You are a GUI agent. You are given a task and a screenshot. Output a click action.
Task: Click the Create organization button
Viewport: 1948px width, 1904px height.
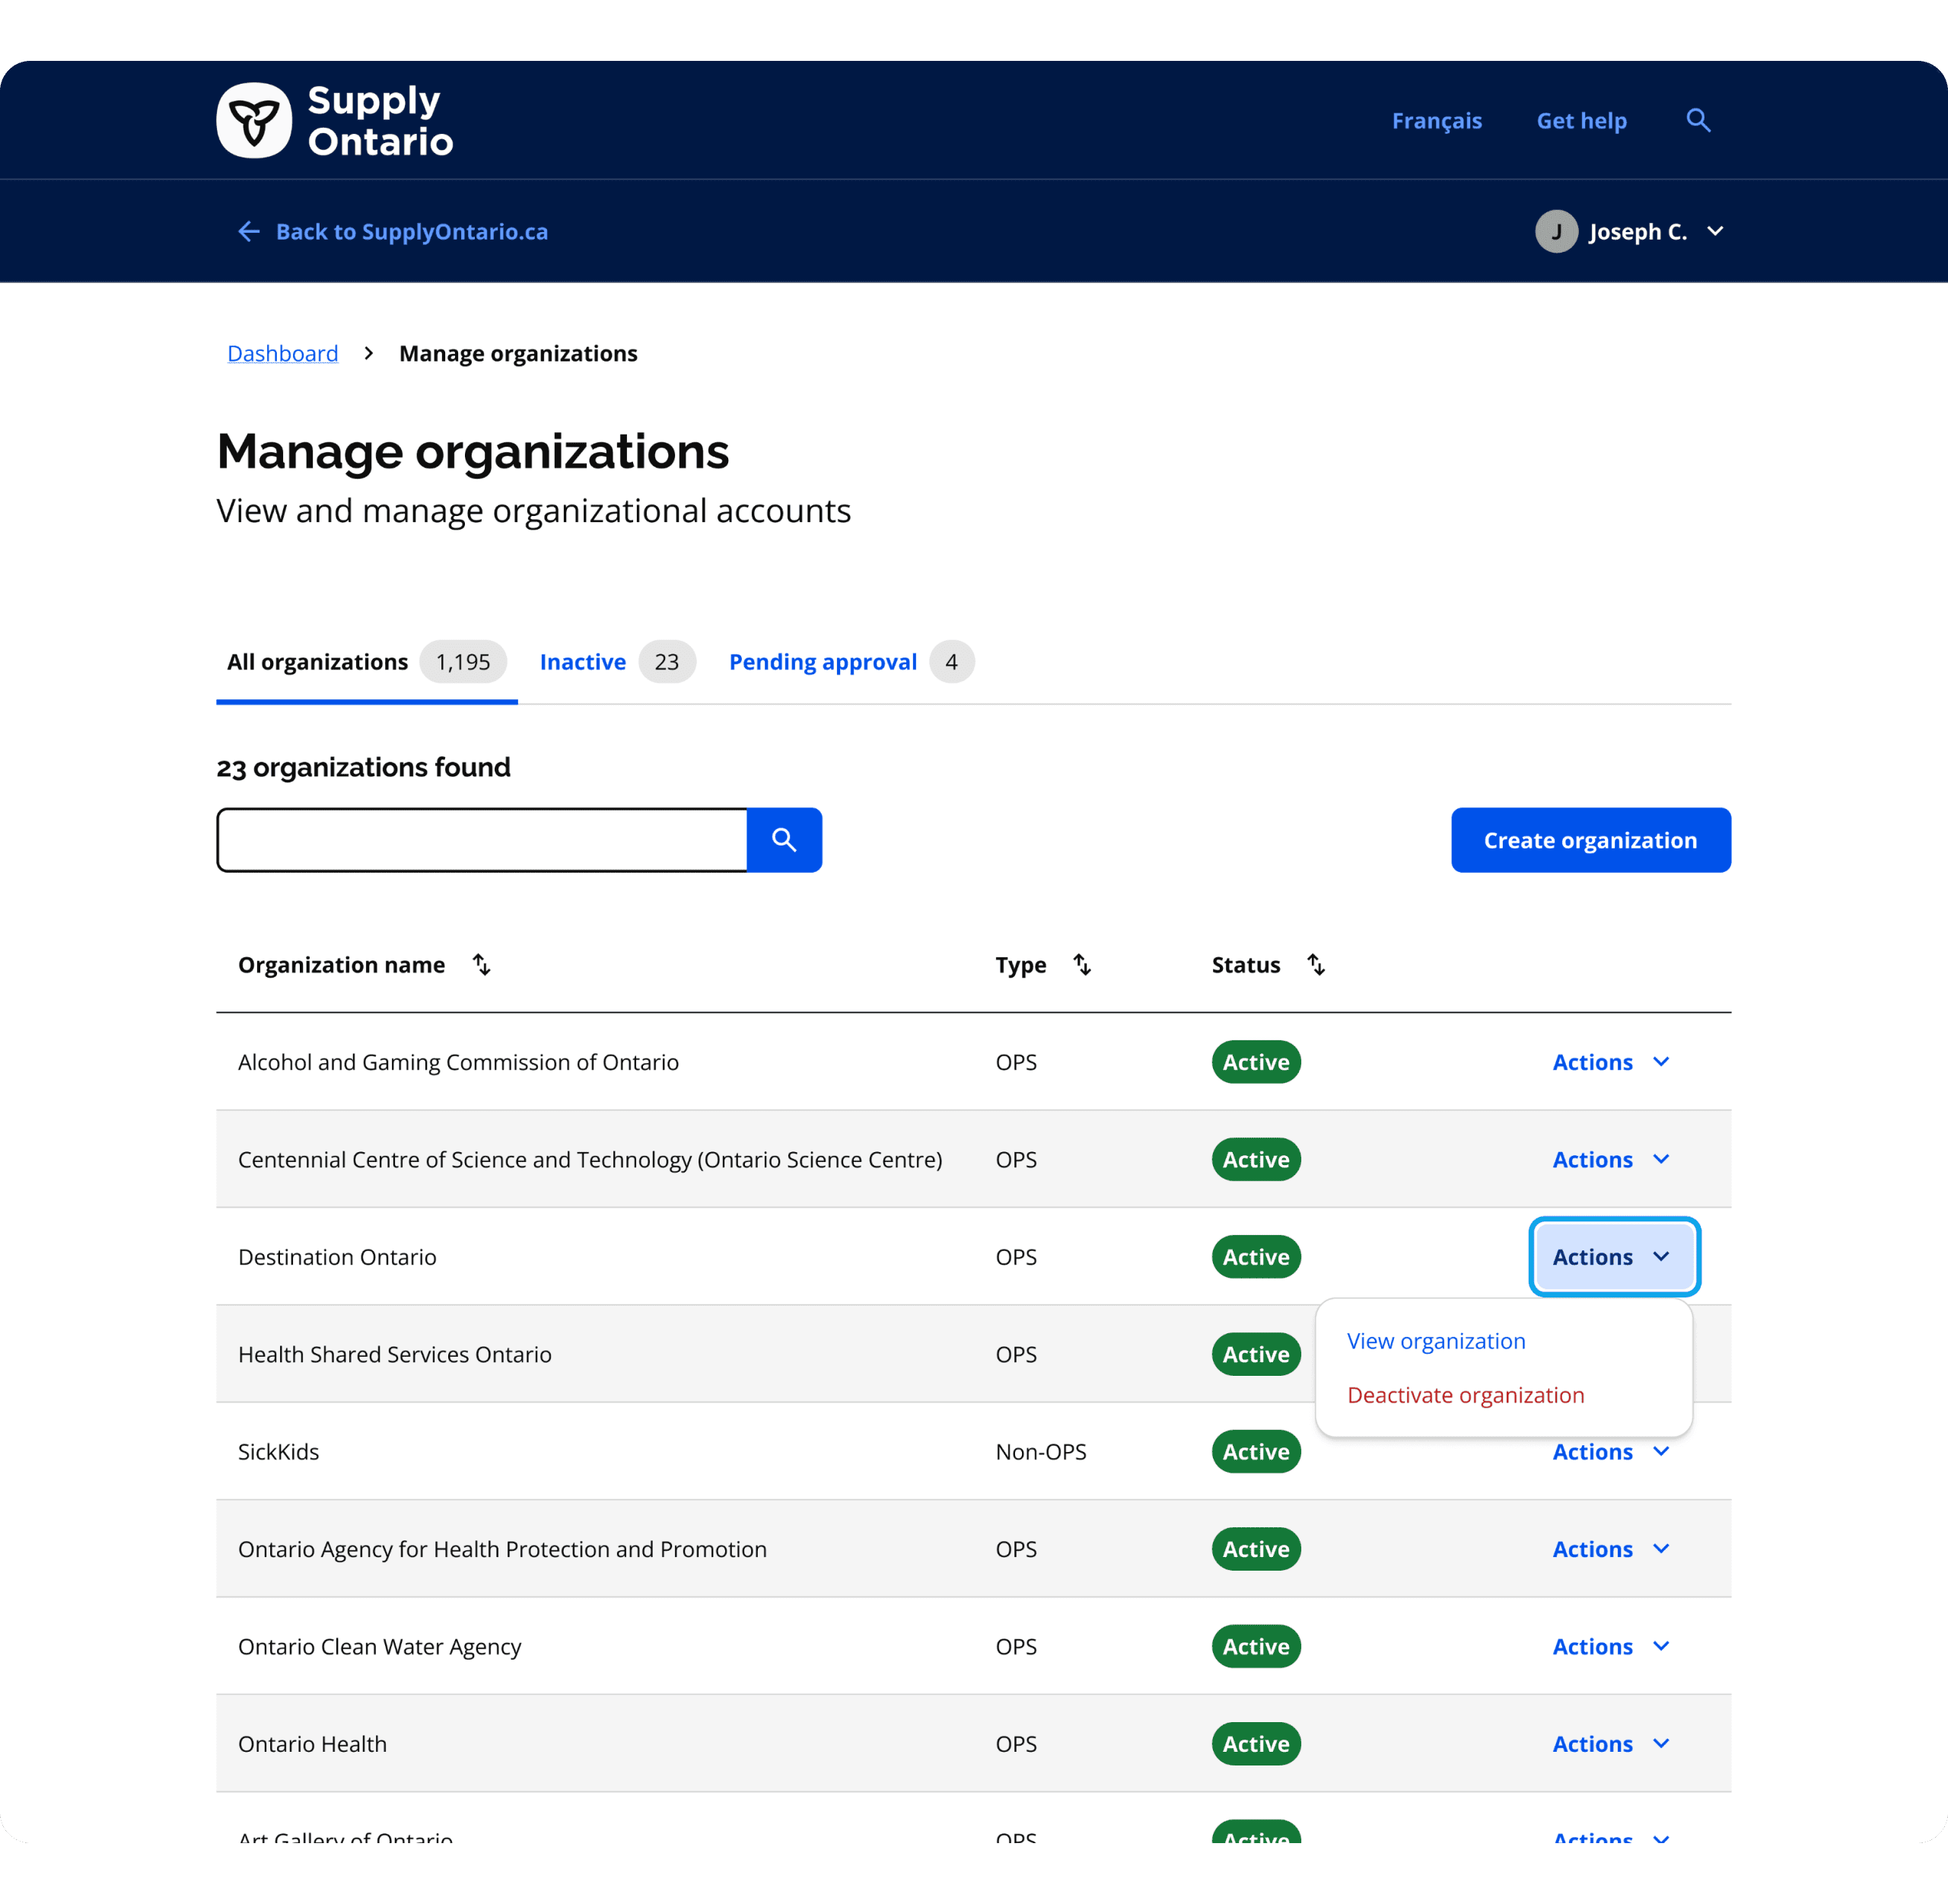pos(1590,840)
